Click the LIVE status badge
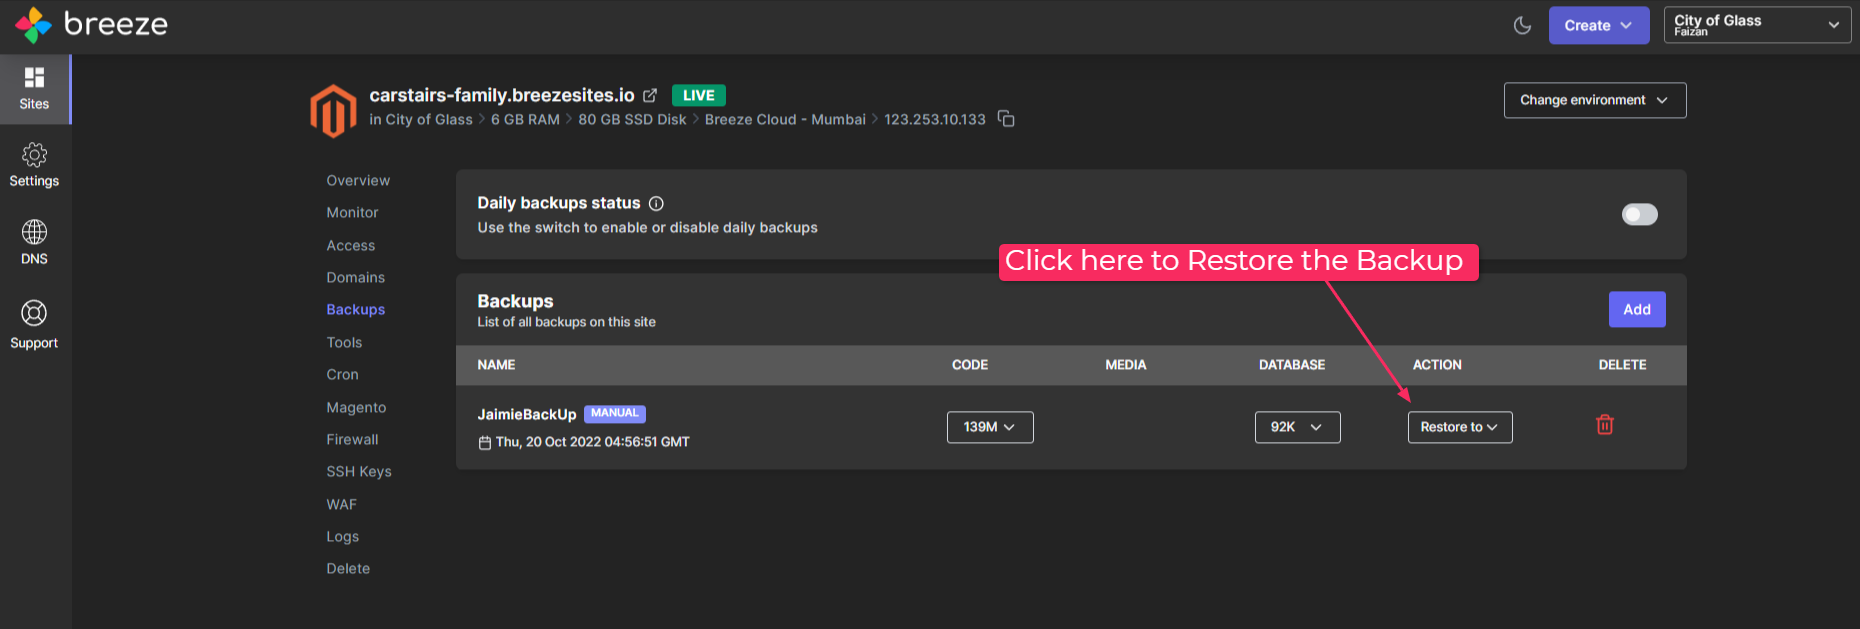The image size is (1860, 629). coord(699,95)
